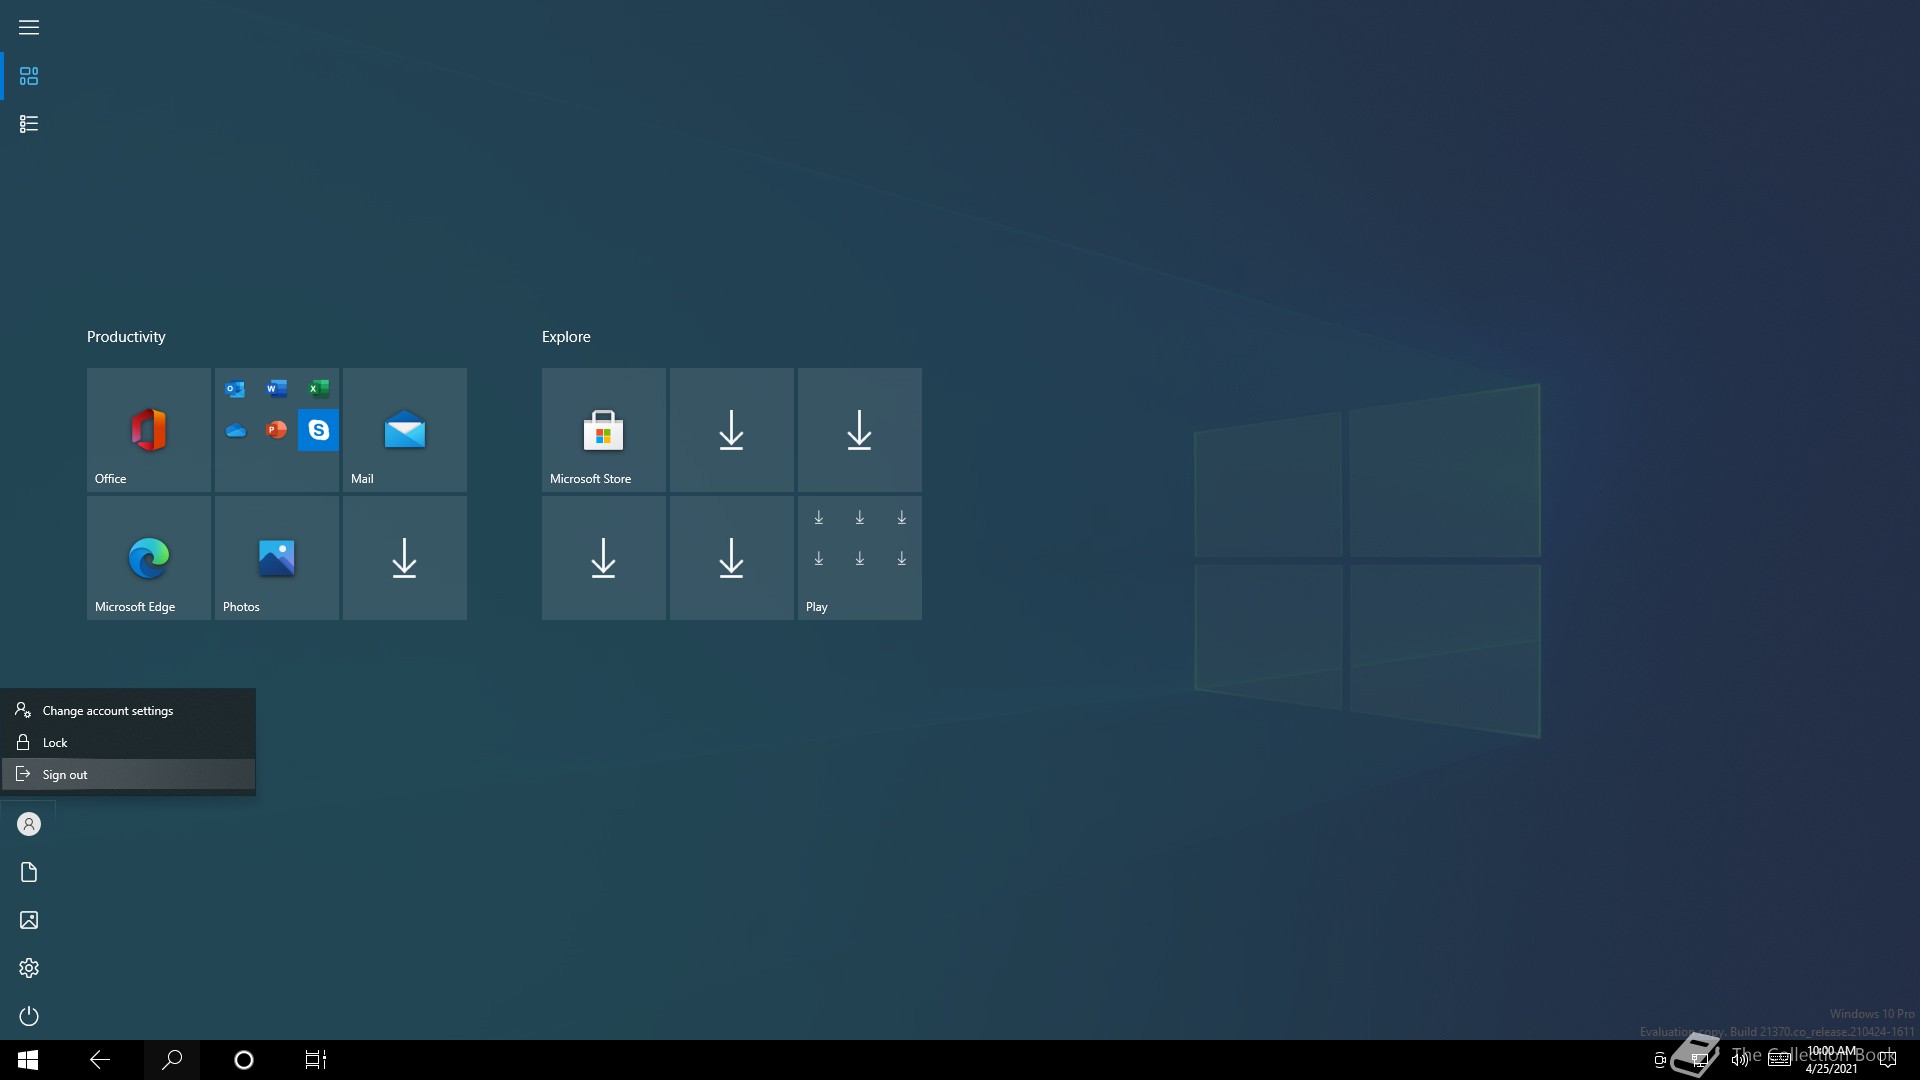Image resolution: width=1920 pixels, height=1080 pixels.
Task: Open Cortana from the taskbar circle
Action: tap(244, 1060)
